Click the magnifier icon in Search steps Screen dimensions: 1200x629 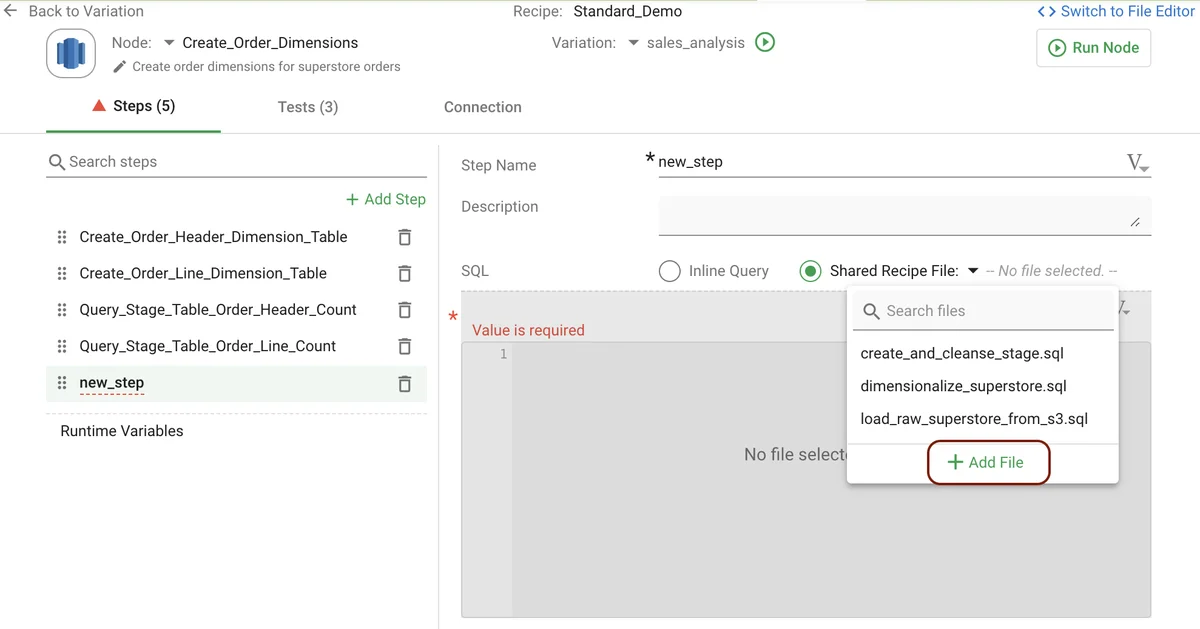pyautogui.click(x=57, y=161)
